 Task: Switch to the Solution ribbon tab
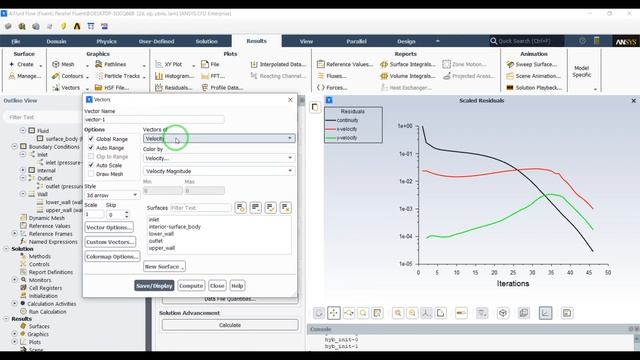[x=207, y=41]
